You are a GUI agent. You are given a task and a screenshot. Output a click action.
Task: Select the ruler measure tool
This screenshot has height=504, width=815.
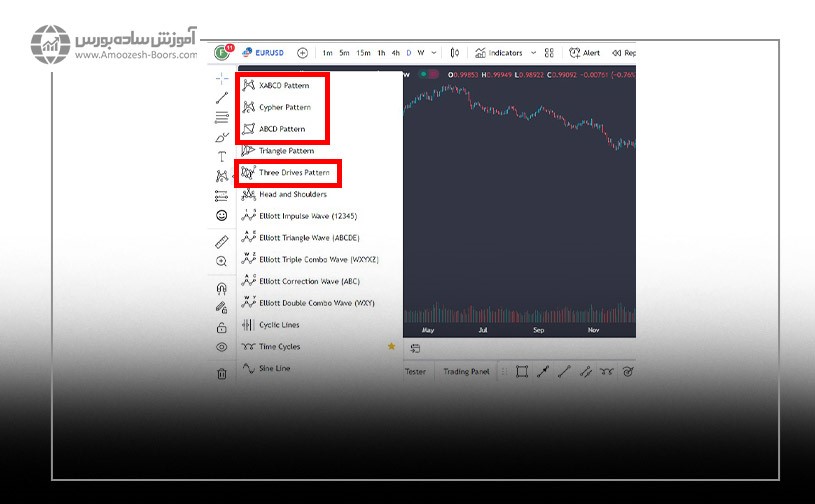point(221,242)
